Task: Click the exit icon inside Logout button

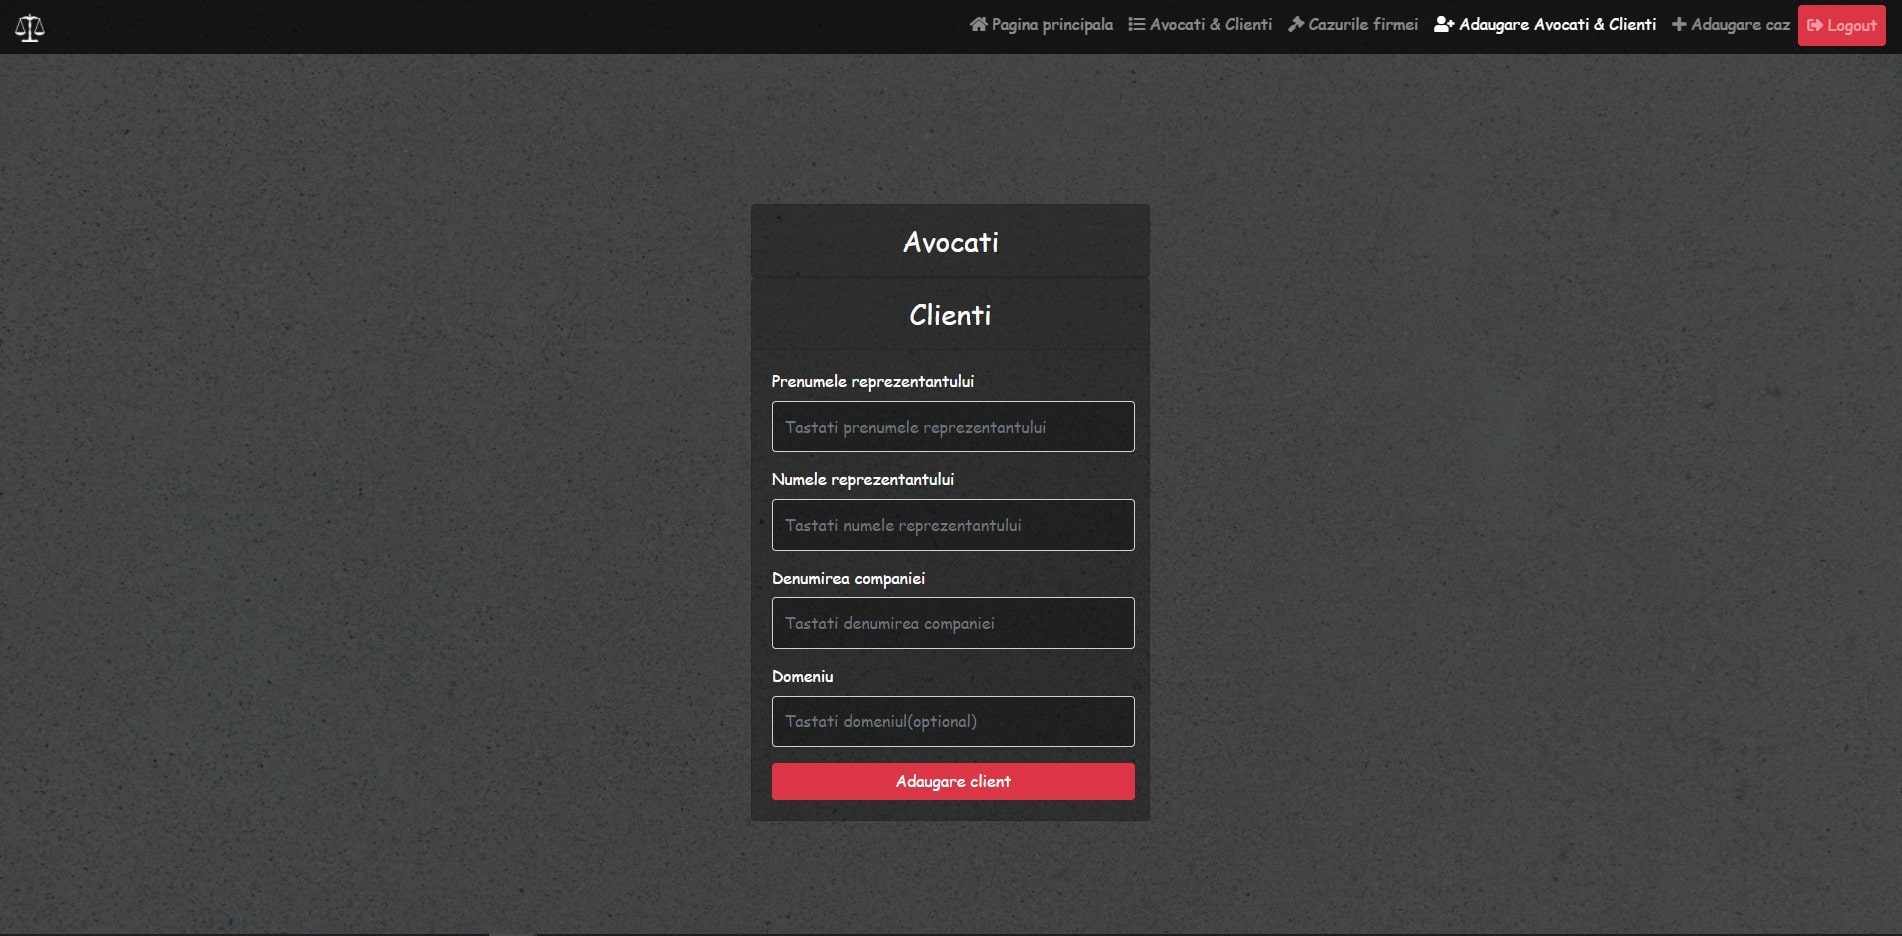Action: pyautogui.click(x=1814, y=26)
